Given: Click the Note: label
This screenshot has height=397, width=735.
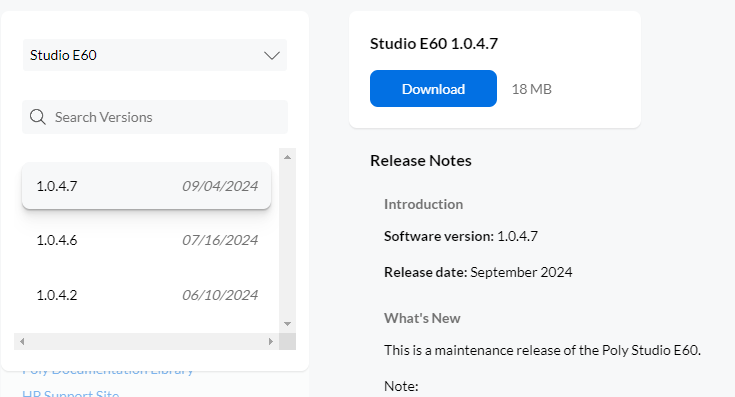Looking at the screenshot, I should [401, 386].
